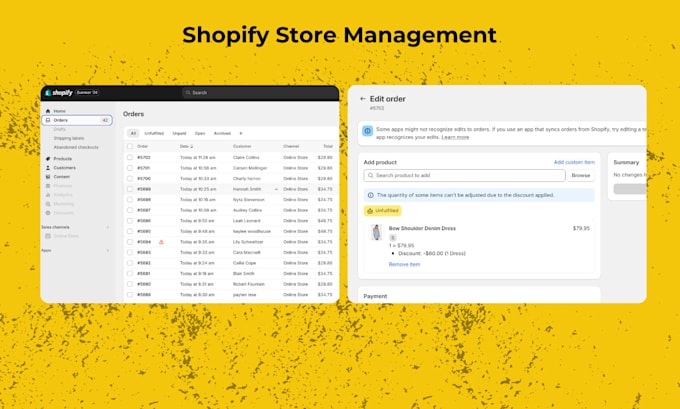The height and width of the screenshot is (409, 680).
Task: Check the box for Blair Smith's order
Action: [x=130, y=274]
